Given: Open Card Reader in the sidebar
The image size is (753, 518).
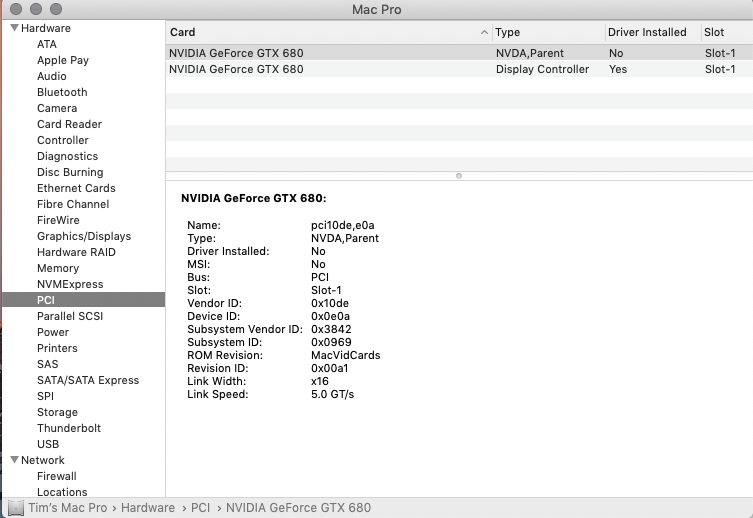Looking at the screenshot, I should coord(69,124).
